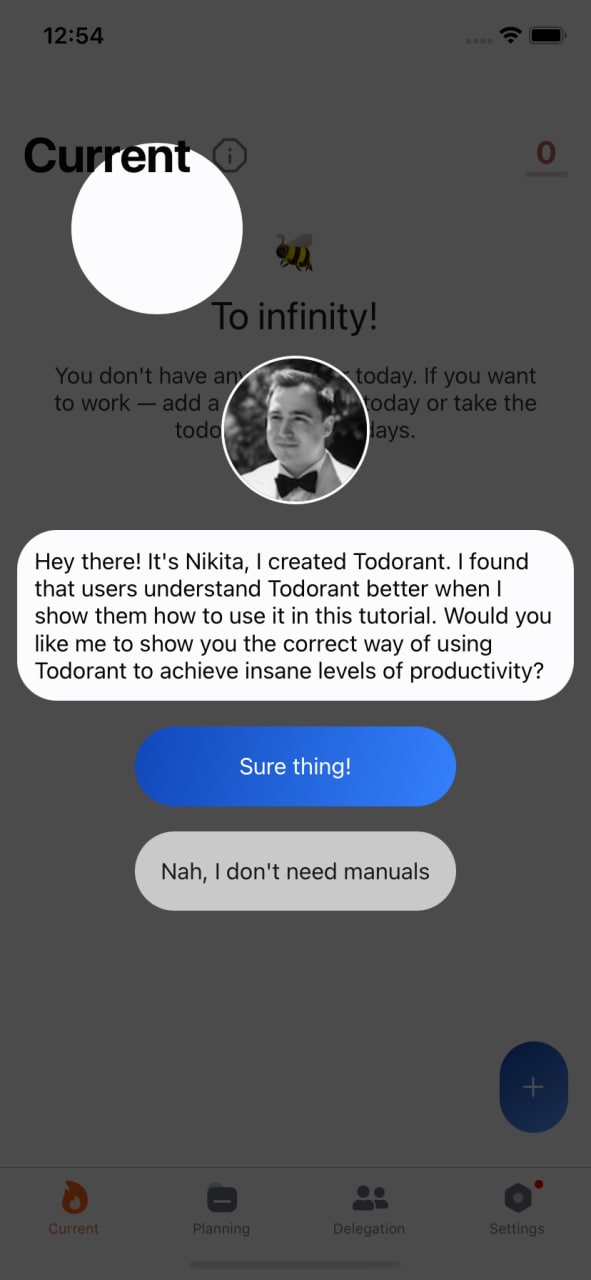The image size is (591, 1280).
Task: Tap the Settings hexagon gear icon
Action: pos(517,1197)
